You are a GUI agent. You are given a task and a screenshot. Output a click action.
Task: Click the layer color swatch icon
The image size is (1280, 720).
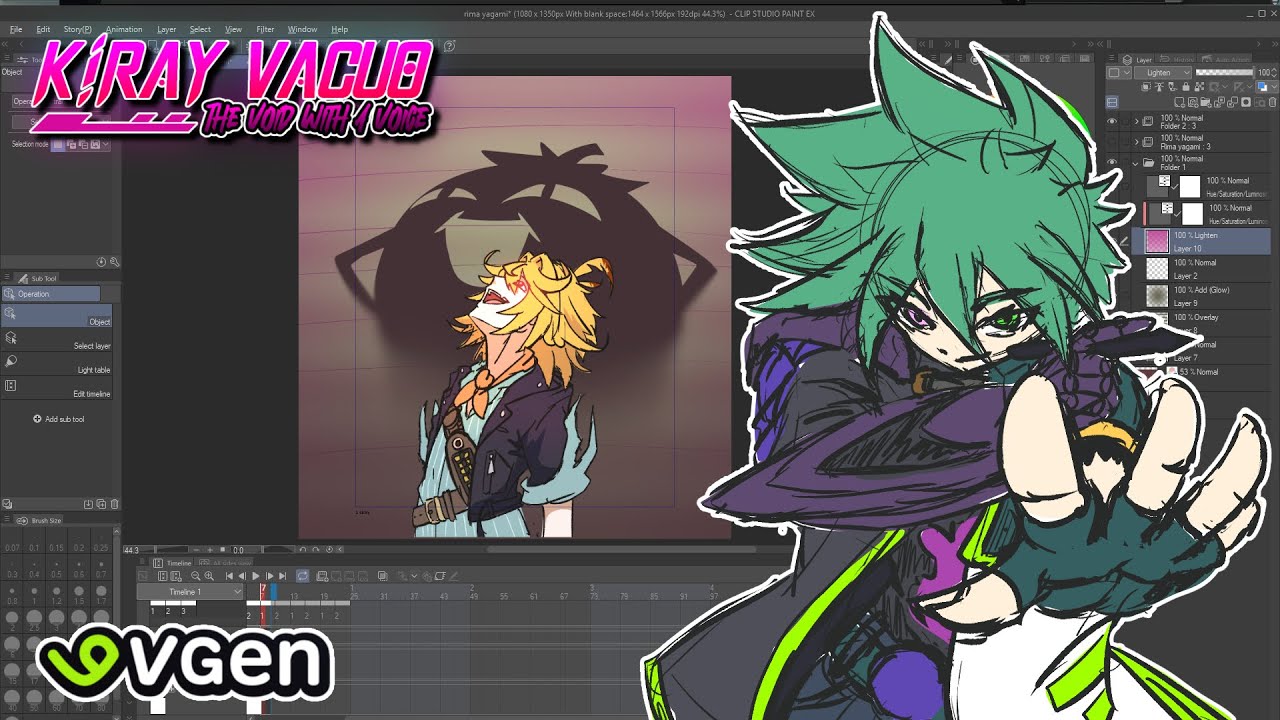(x=1262, y=87)
